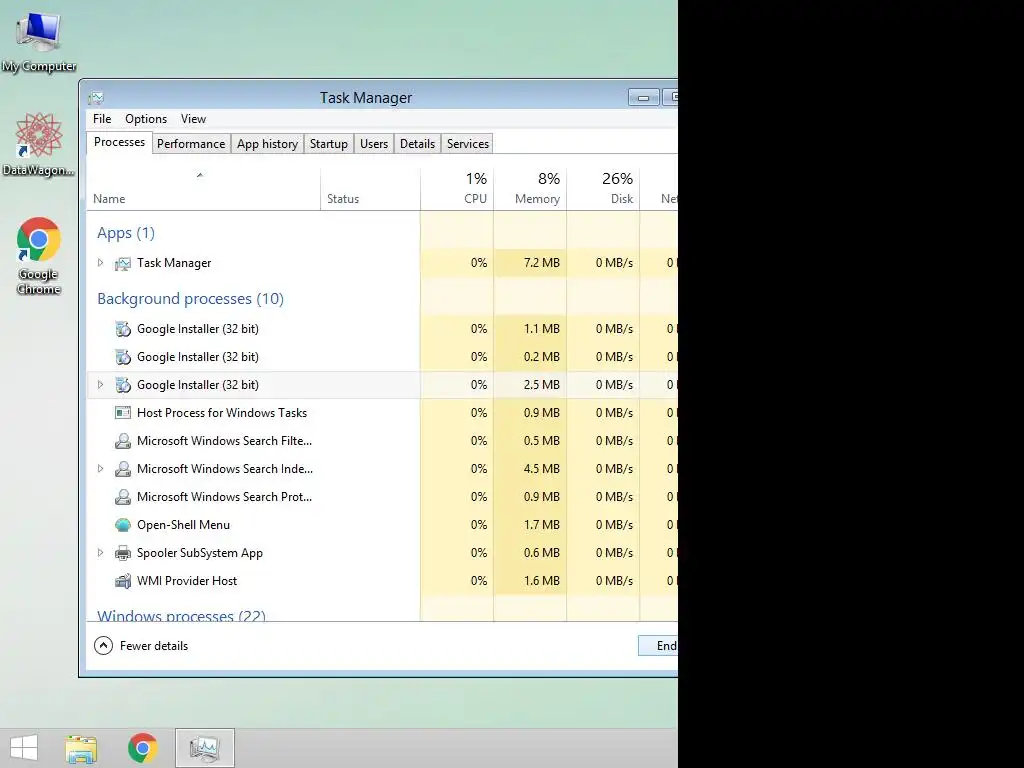
Task: Click icon of Google Installer using 2.5 MB
Action: click(123, 385)
